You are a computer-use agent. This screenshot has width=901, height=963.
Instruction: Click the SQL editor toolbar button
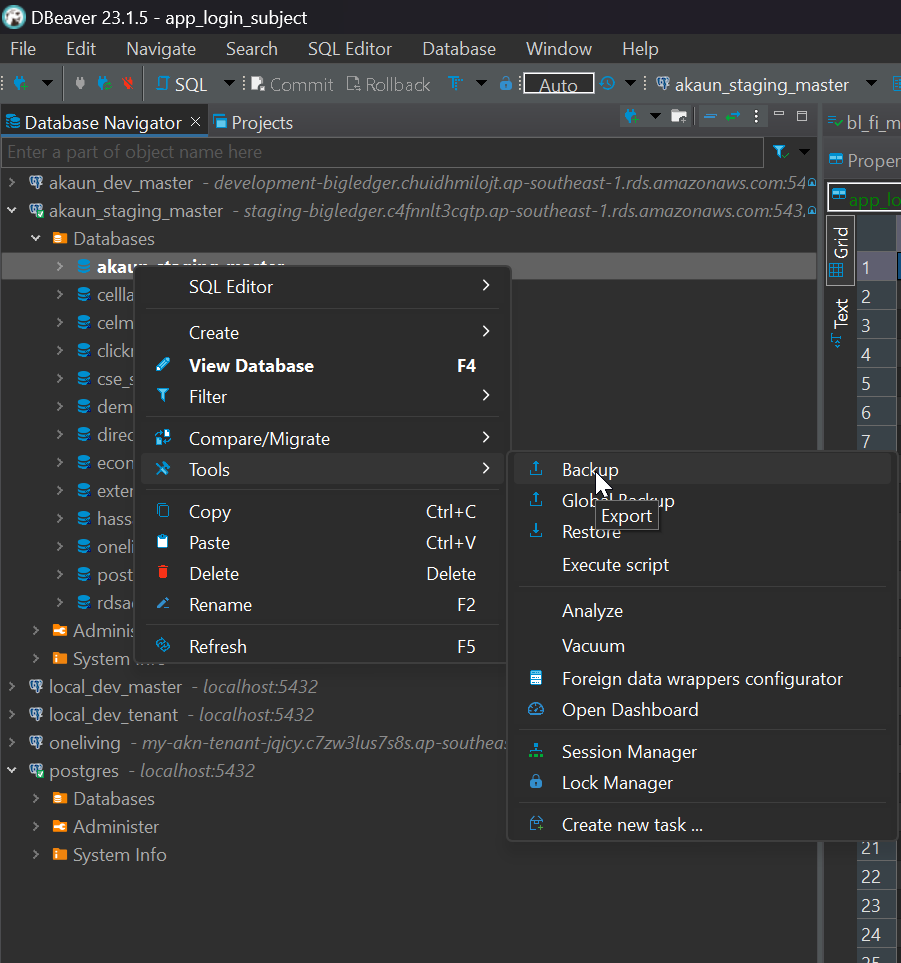(181, 85)
